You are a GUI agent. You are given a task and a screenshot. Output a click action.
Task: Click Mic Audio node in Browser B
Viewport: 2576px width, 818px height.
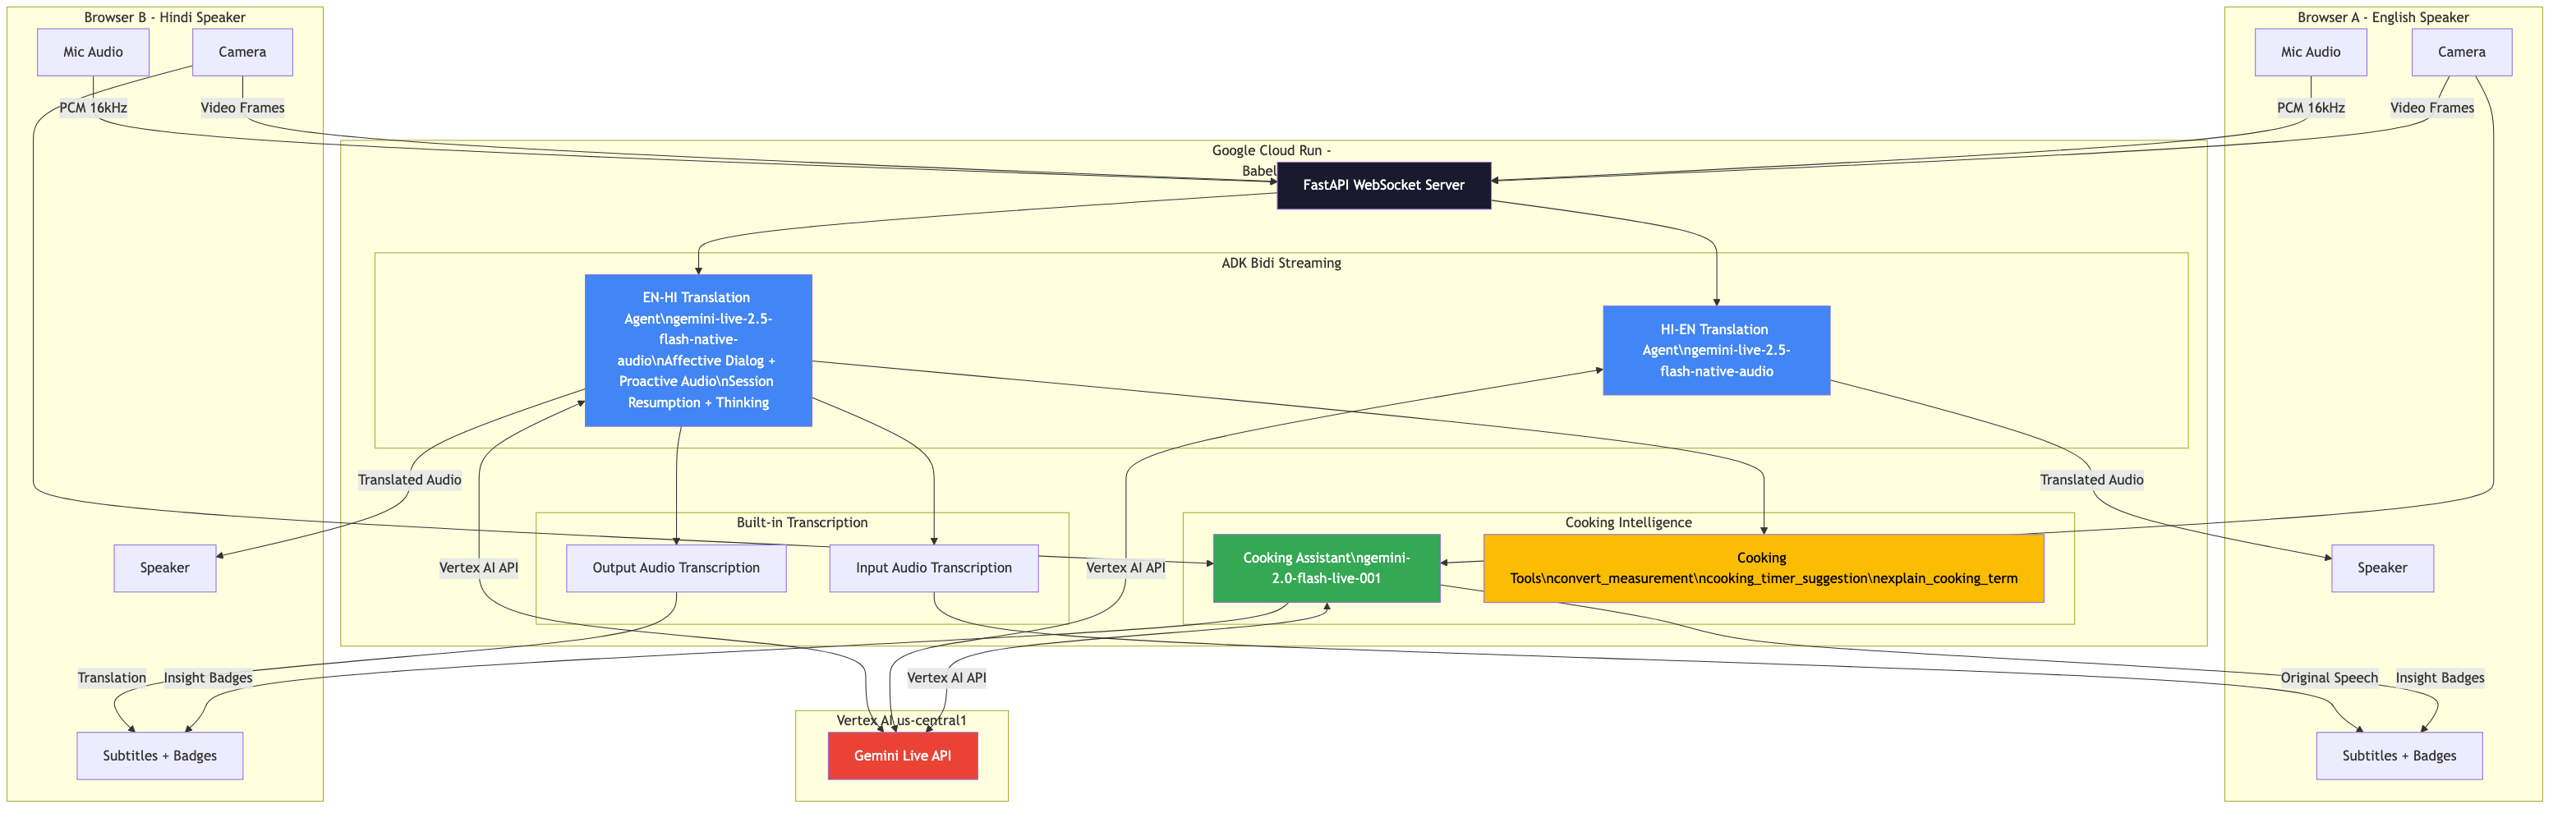tap(93, 52)
